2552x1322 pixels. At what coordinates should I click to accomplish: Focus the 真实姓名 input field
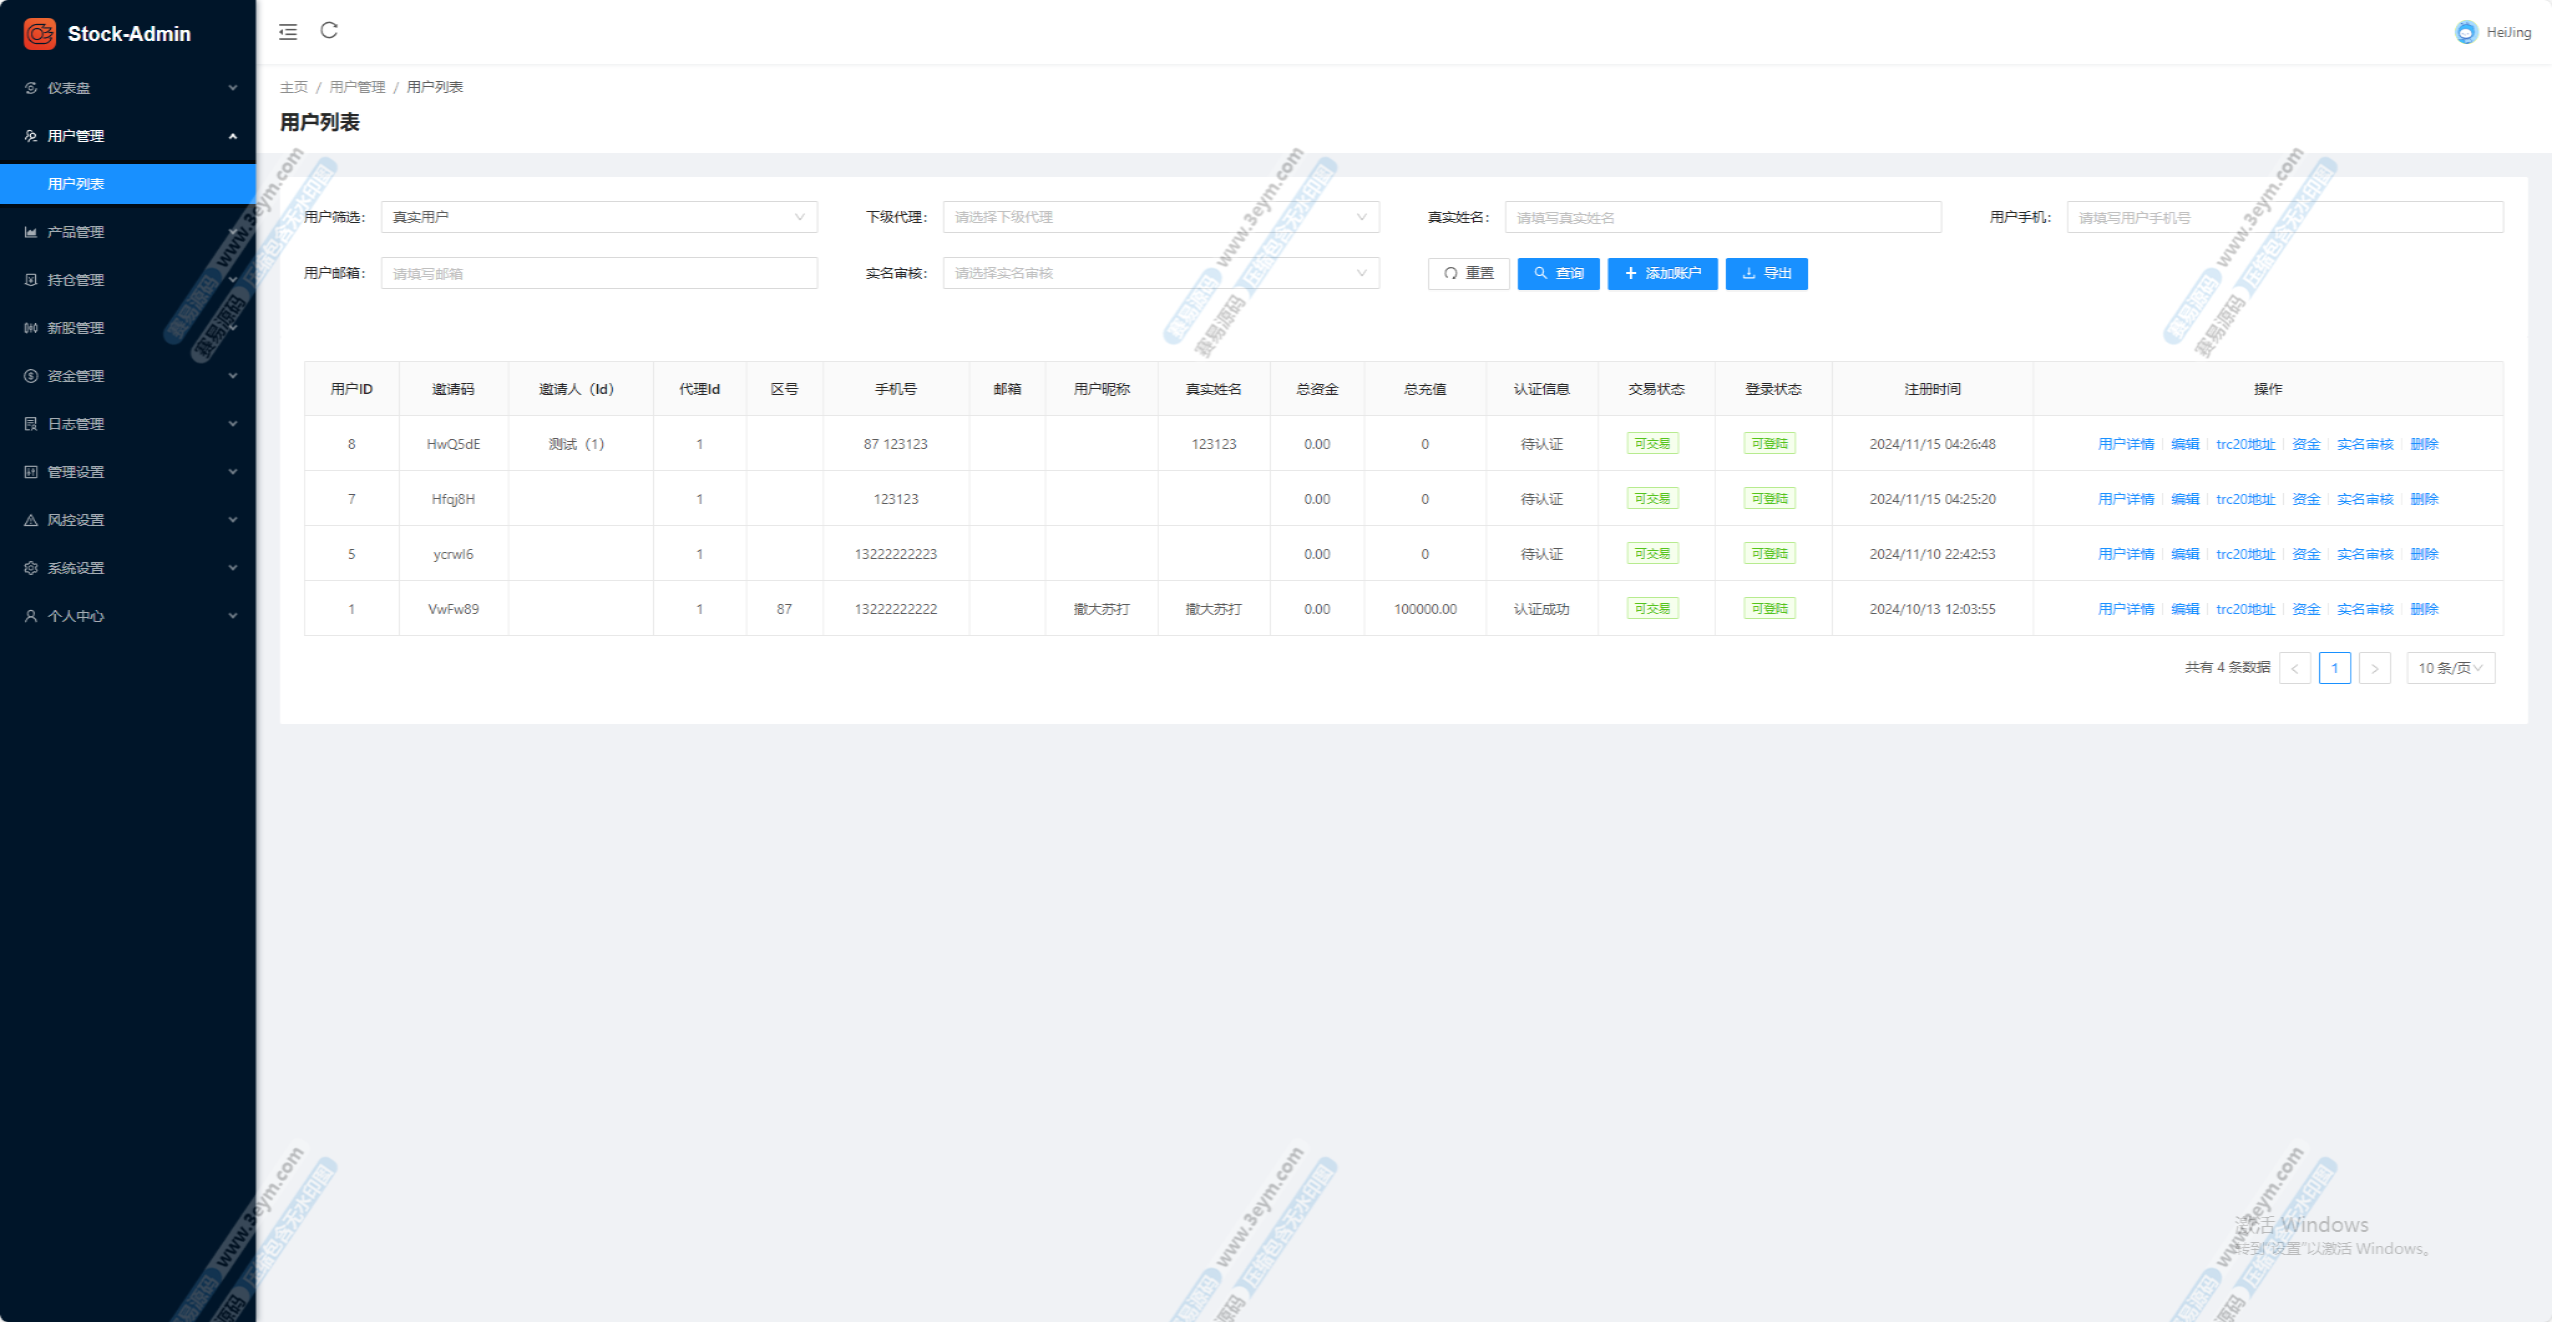(x=1722, y=217)
